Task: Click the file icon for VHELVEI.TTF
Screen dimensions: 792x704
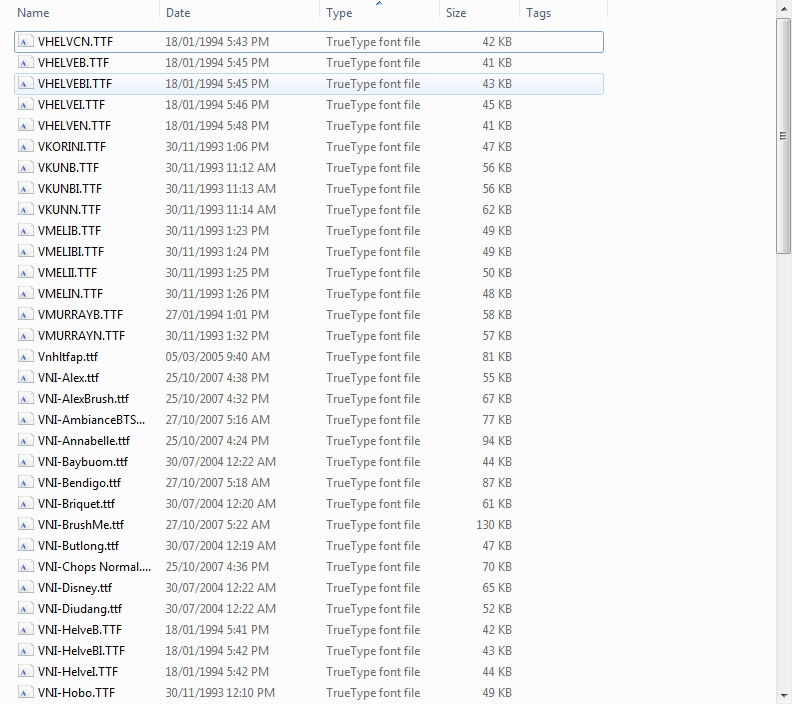Action: 24,105
